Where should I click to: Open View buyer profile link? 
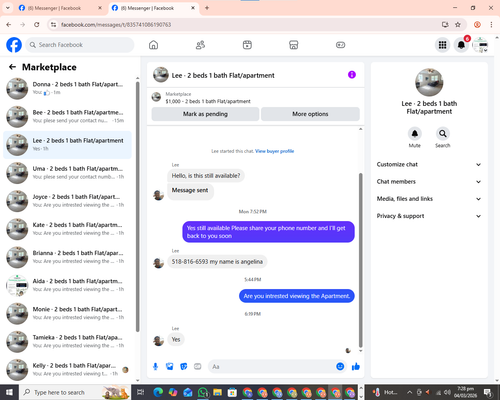275,151
